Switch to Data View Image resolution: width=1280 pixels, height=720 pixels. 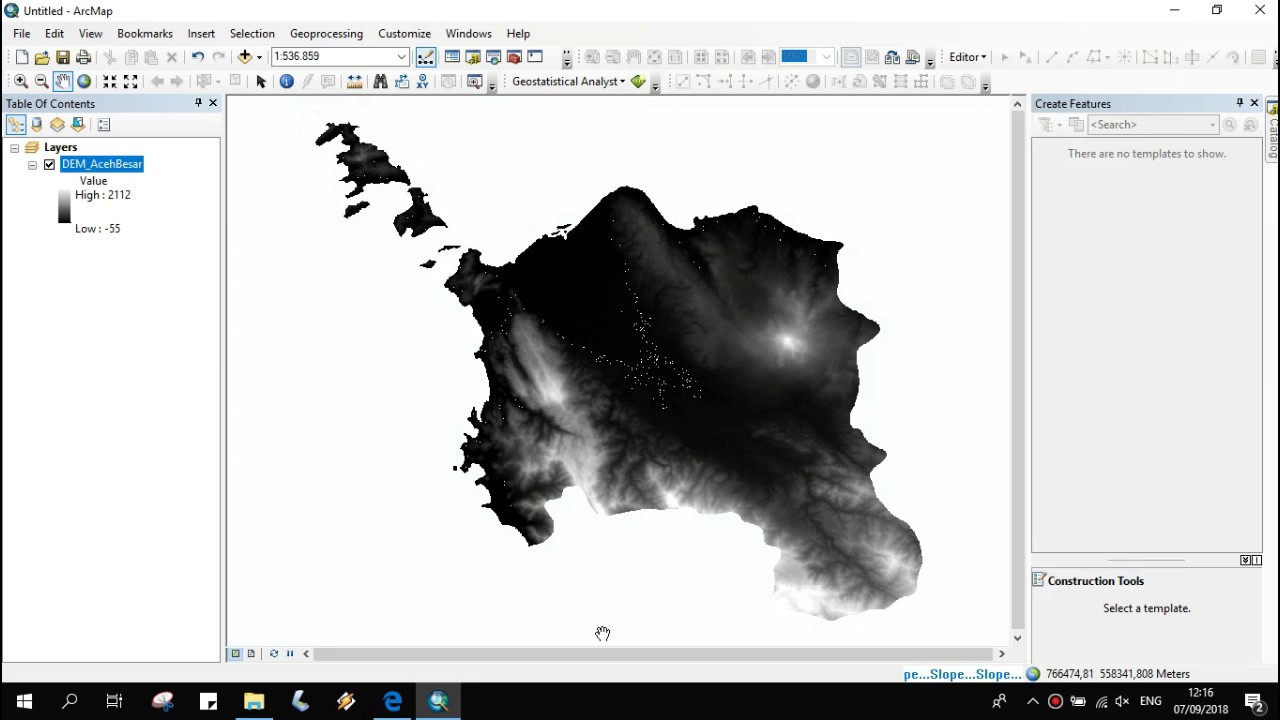click(x=236, y=654)
